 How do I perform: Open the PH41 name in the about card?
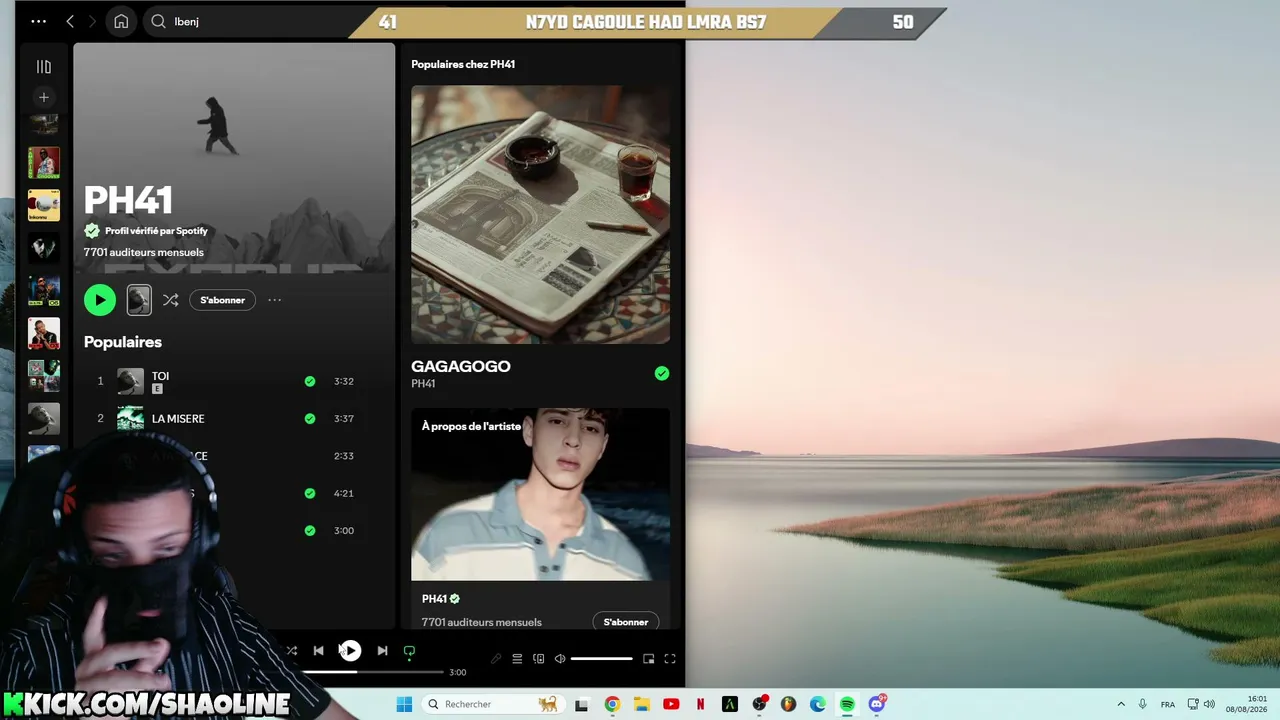click(x=434, y=599)
